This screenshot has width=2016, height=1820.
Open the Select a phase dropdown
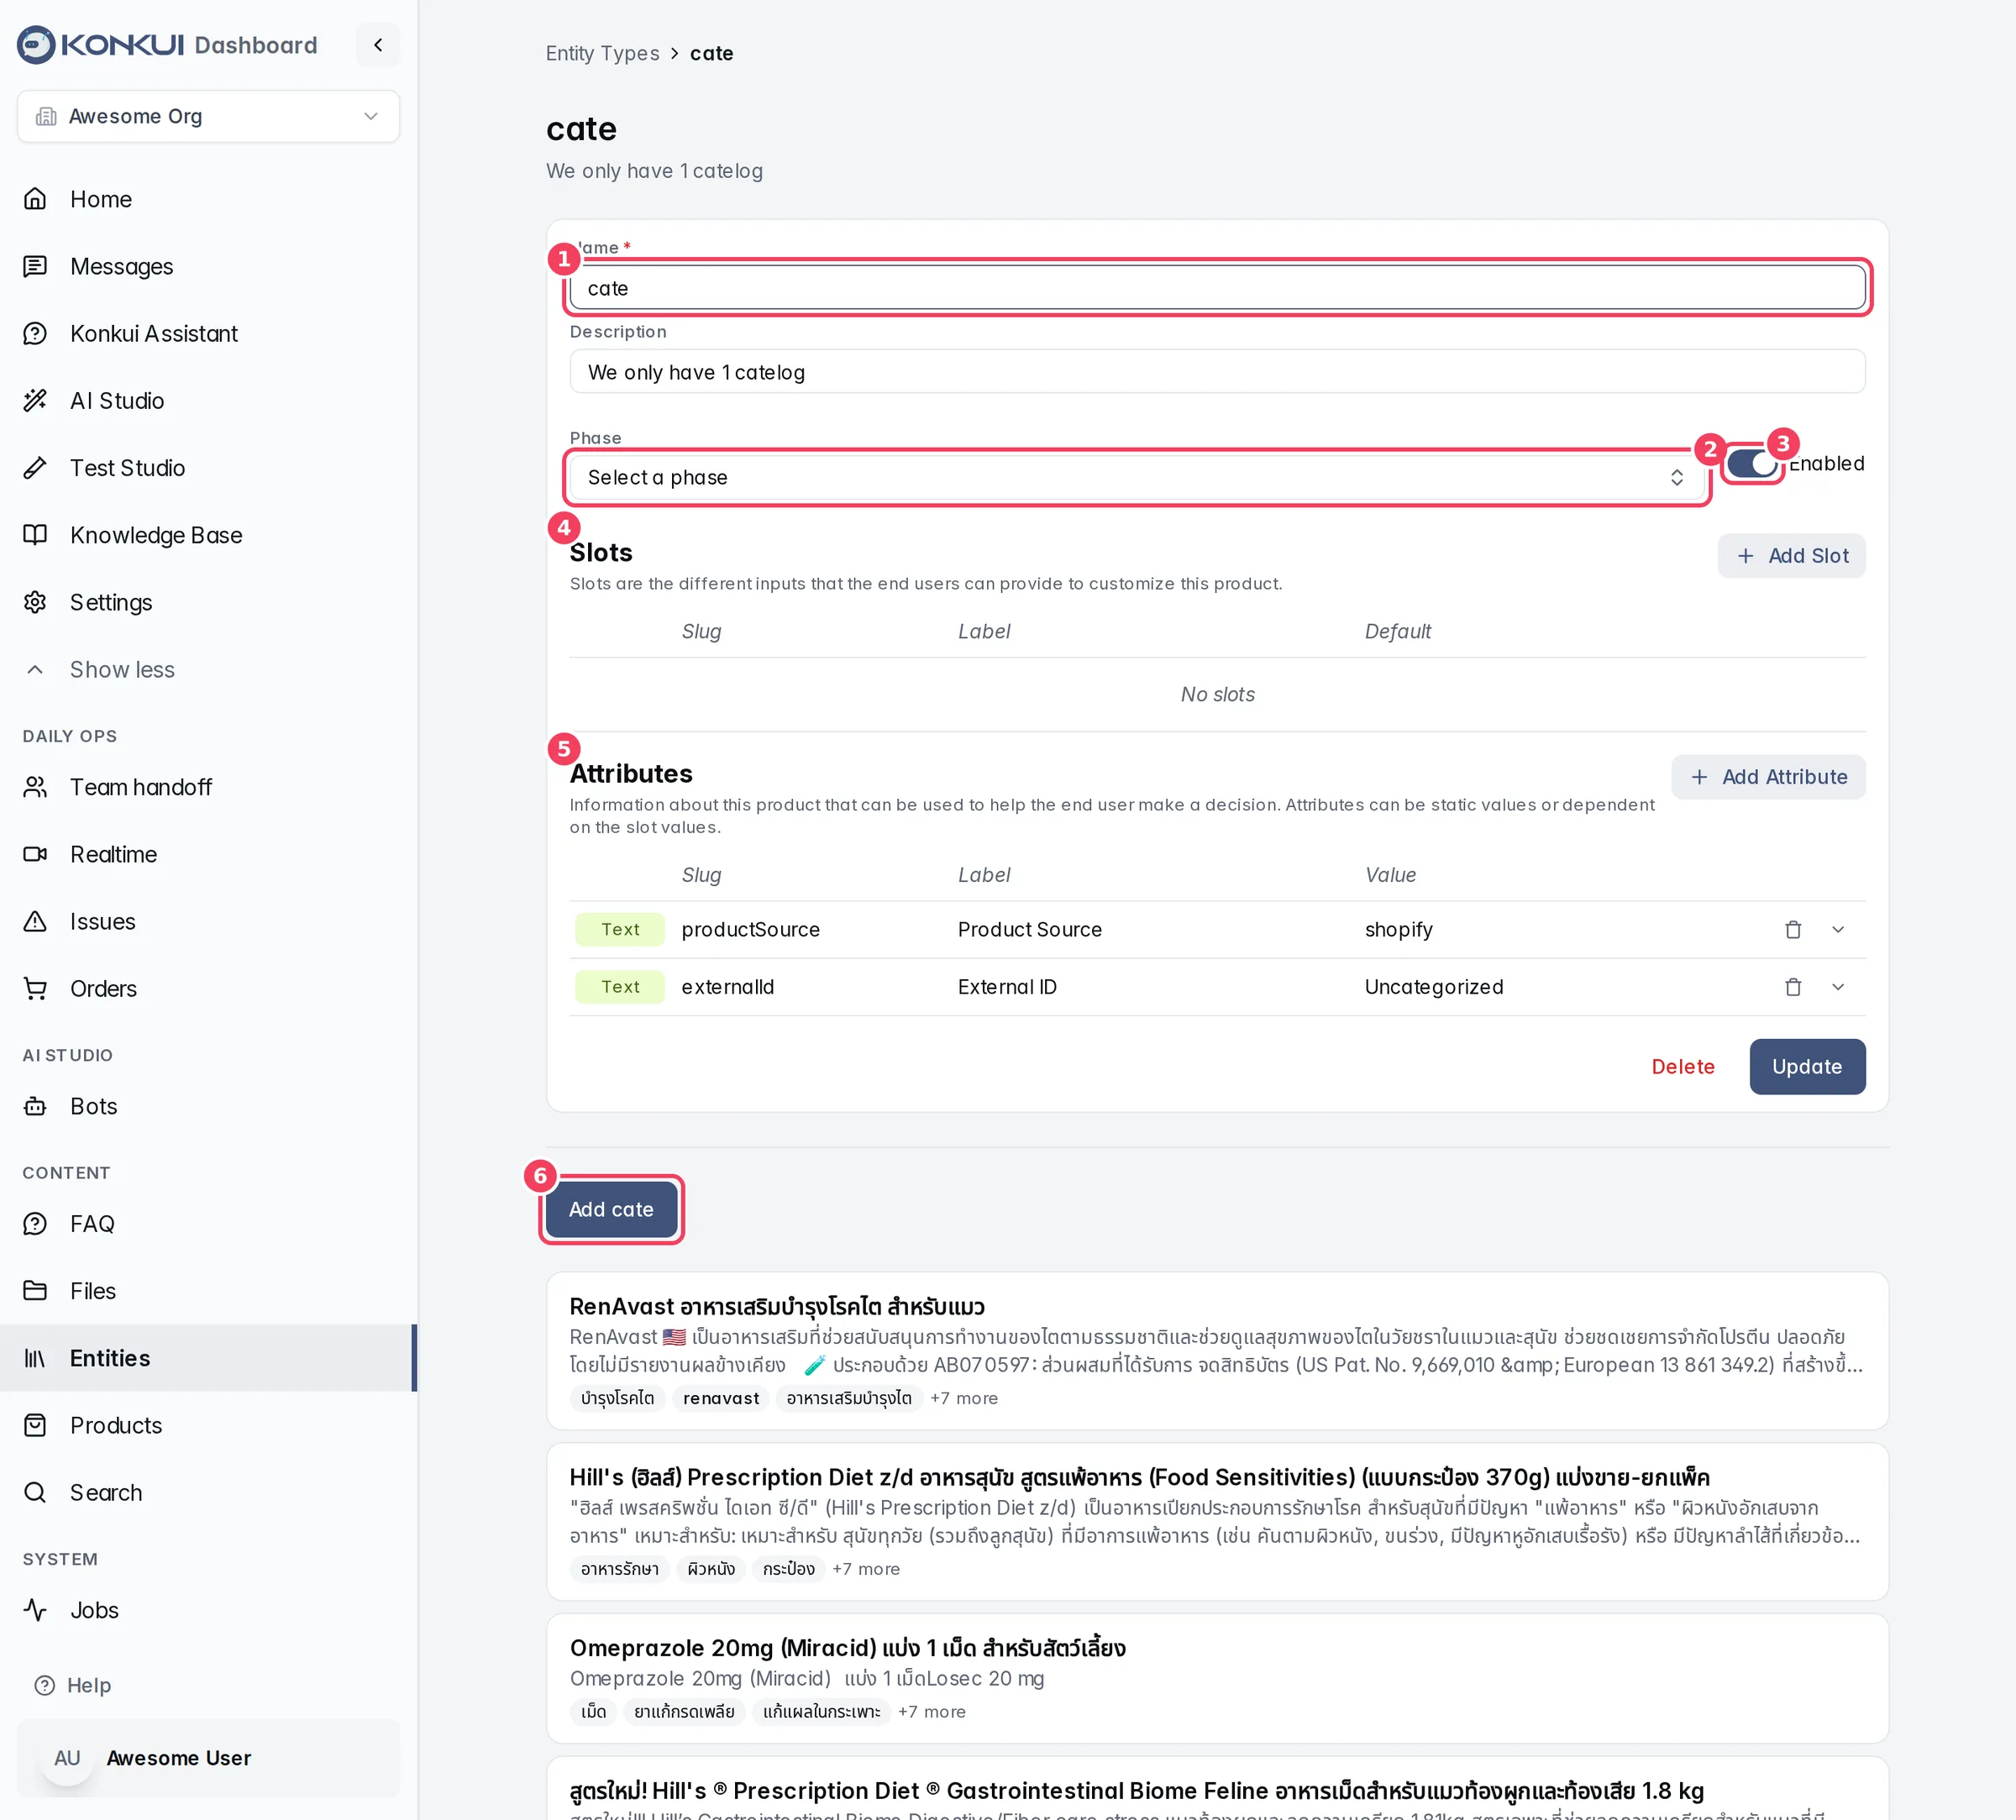1136,477
